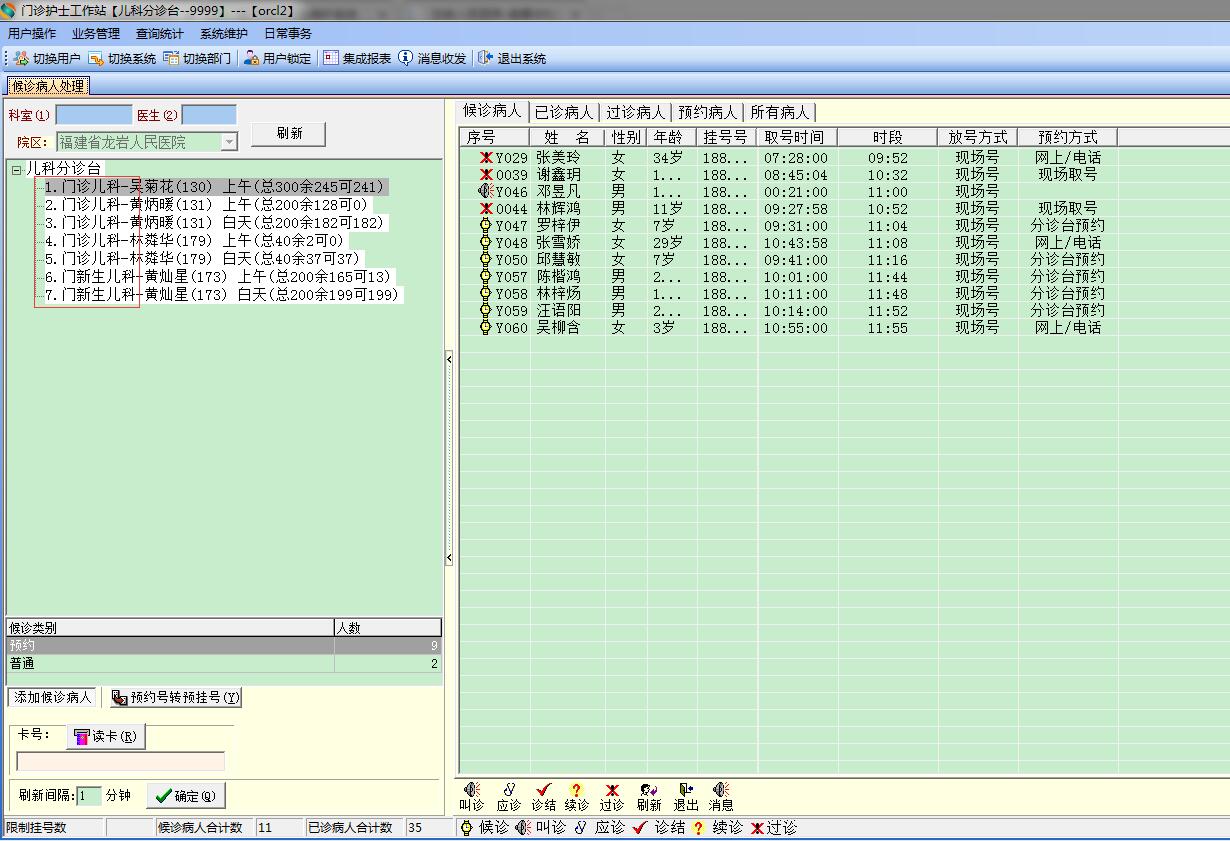The image size is (1230, 841).
Task: Switch to the 已诊病人 tab
Action: click(x=563, y=112)
